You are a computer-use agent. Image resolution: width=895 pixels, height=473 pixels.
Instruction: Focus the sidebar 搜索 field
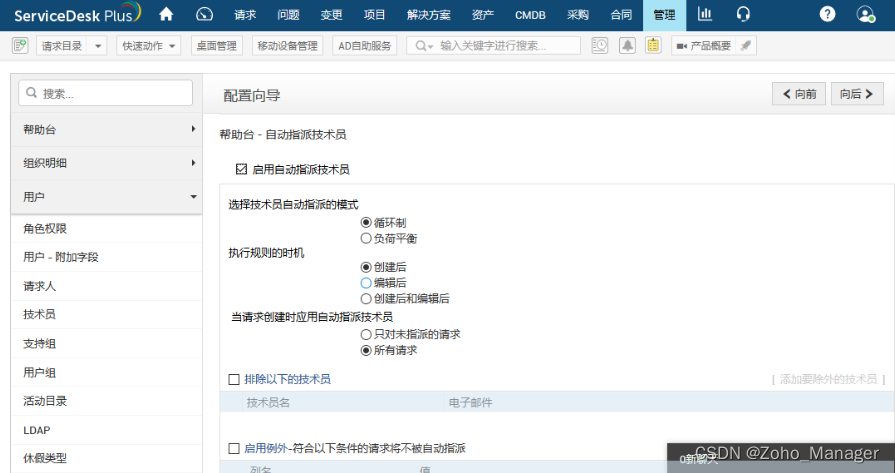point(106,93)
